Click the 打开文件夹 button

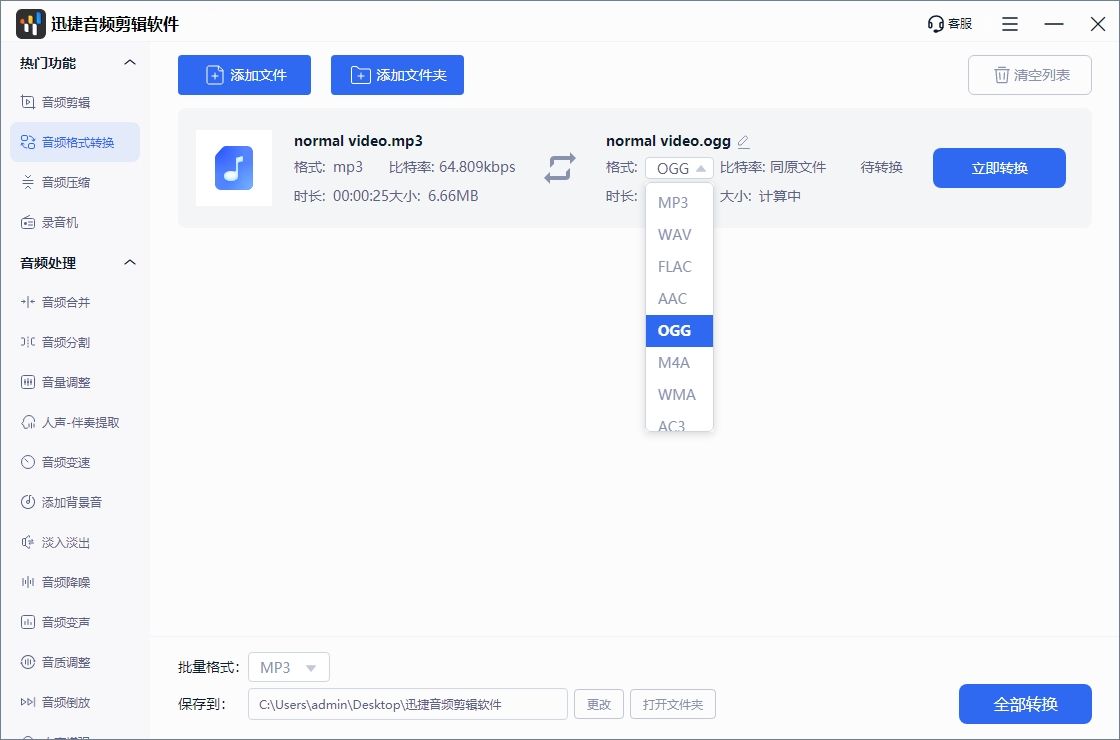point(673,704)
